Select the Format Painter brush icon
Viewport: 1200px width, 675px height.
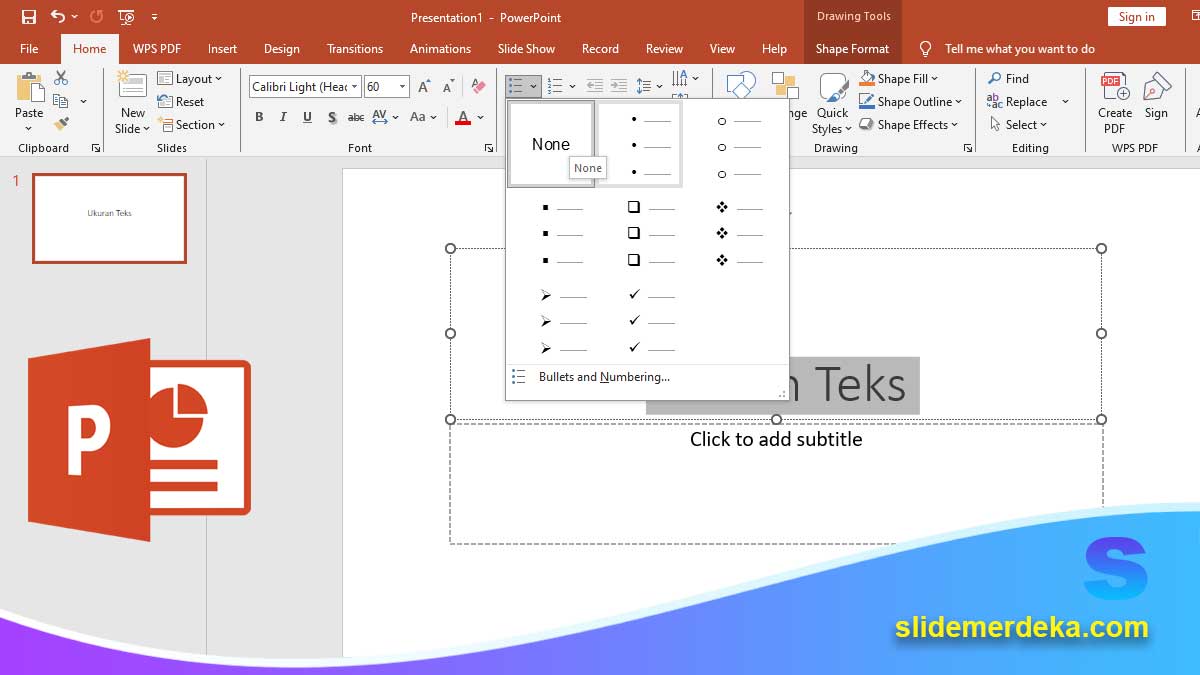pos(61,124)
